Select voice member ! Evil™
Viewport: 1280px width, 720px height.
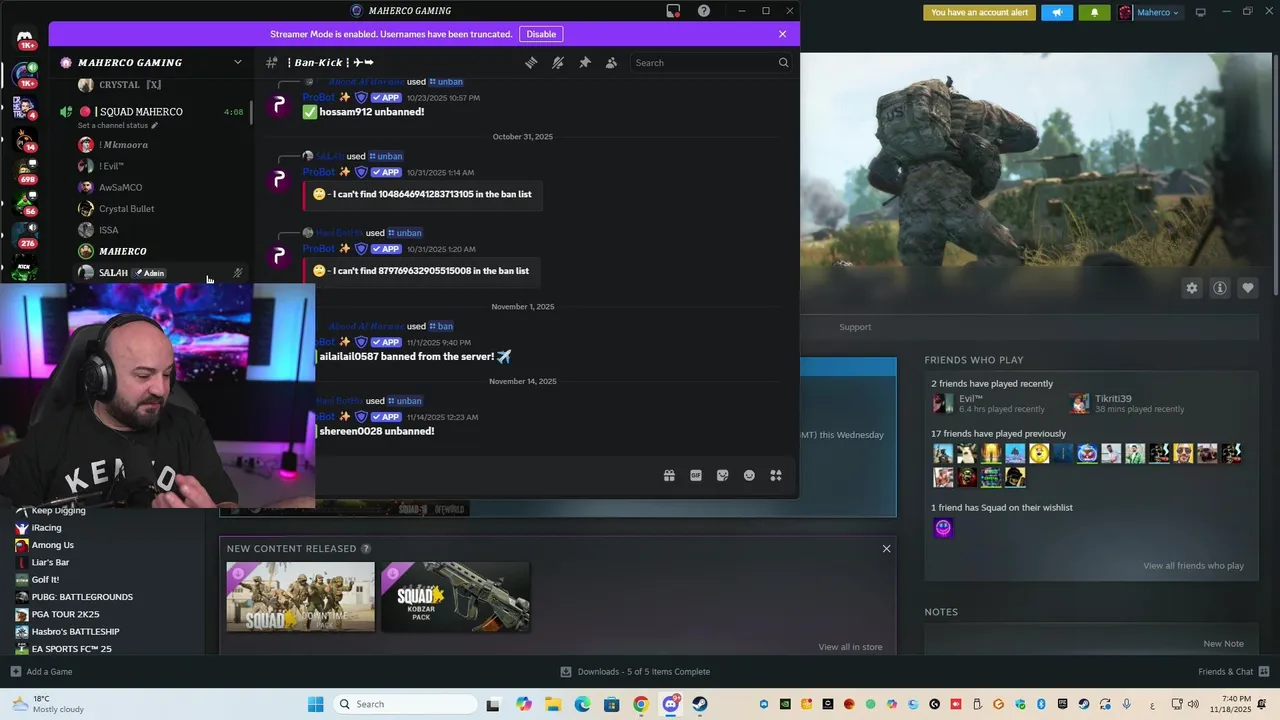111,166
